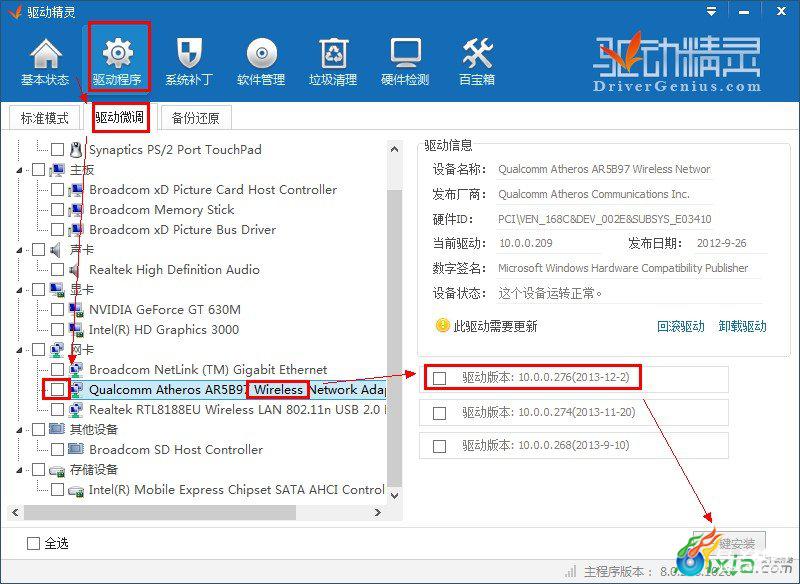The width and height of the screenshot is (800, 584).
Task: Check the Realtek High Definition Audio checkbox
Action: [58, 269]
